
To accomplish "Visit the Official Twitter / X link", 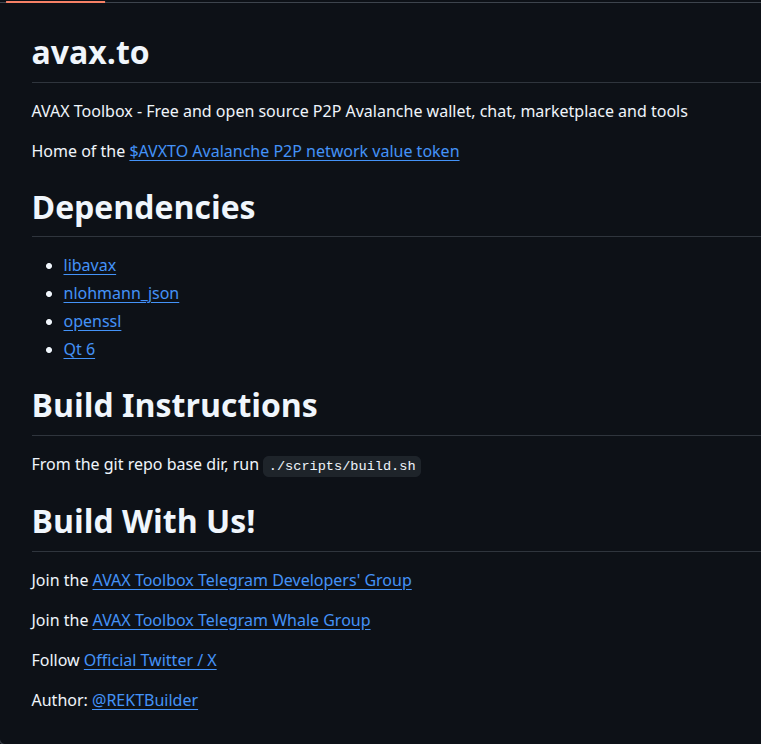I will tap(150, 661).
